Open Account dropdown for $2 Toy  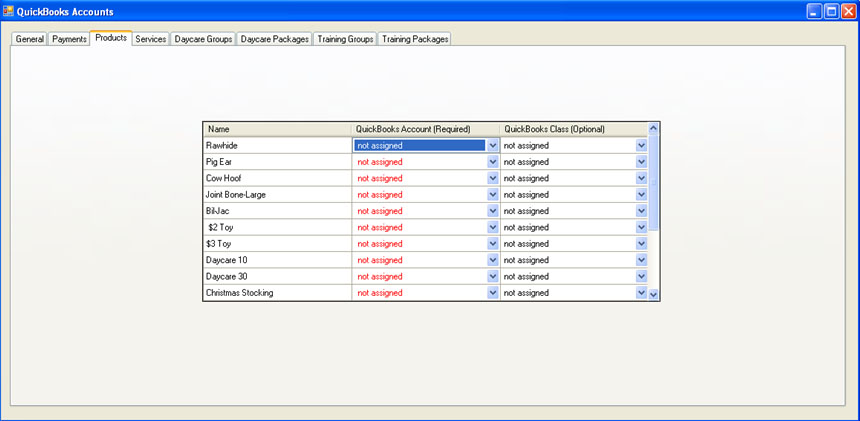pyautogui.click(x=493, y=227)
